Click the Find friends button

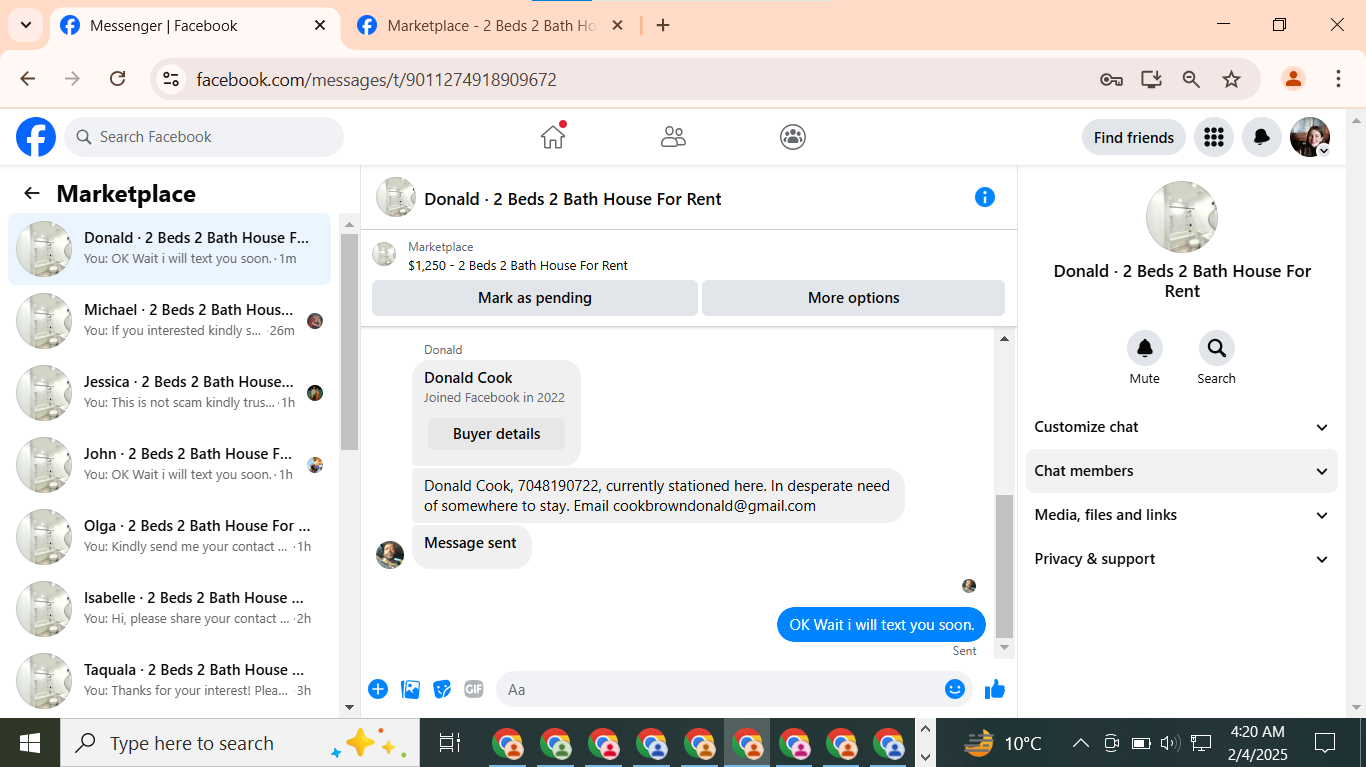click(1134, 137)
